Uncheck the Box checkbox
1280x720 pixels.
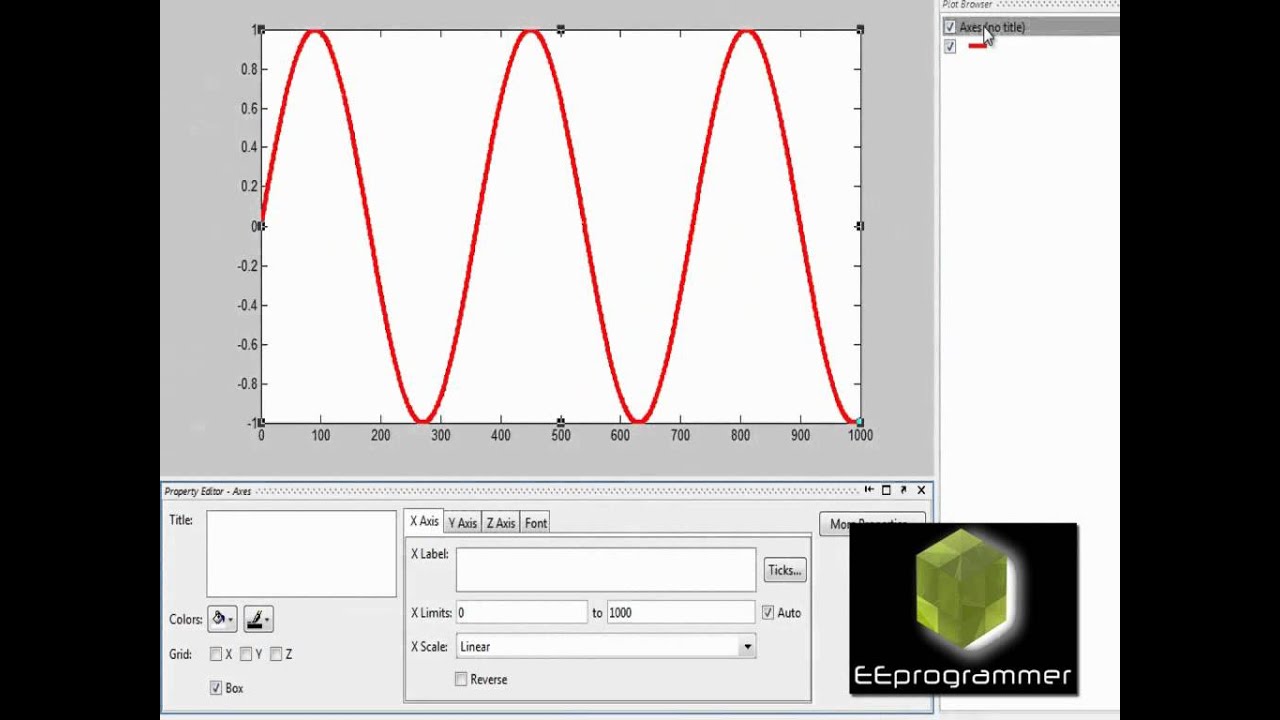point(216,688)
